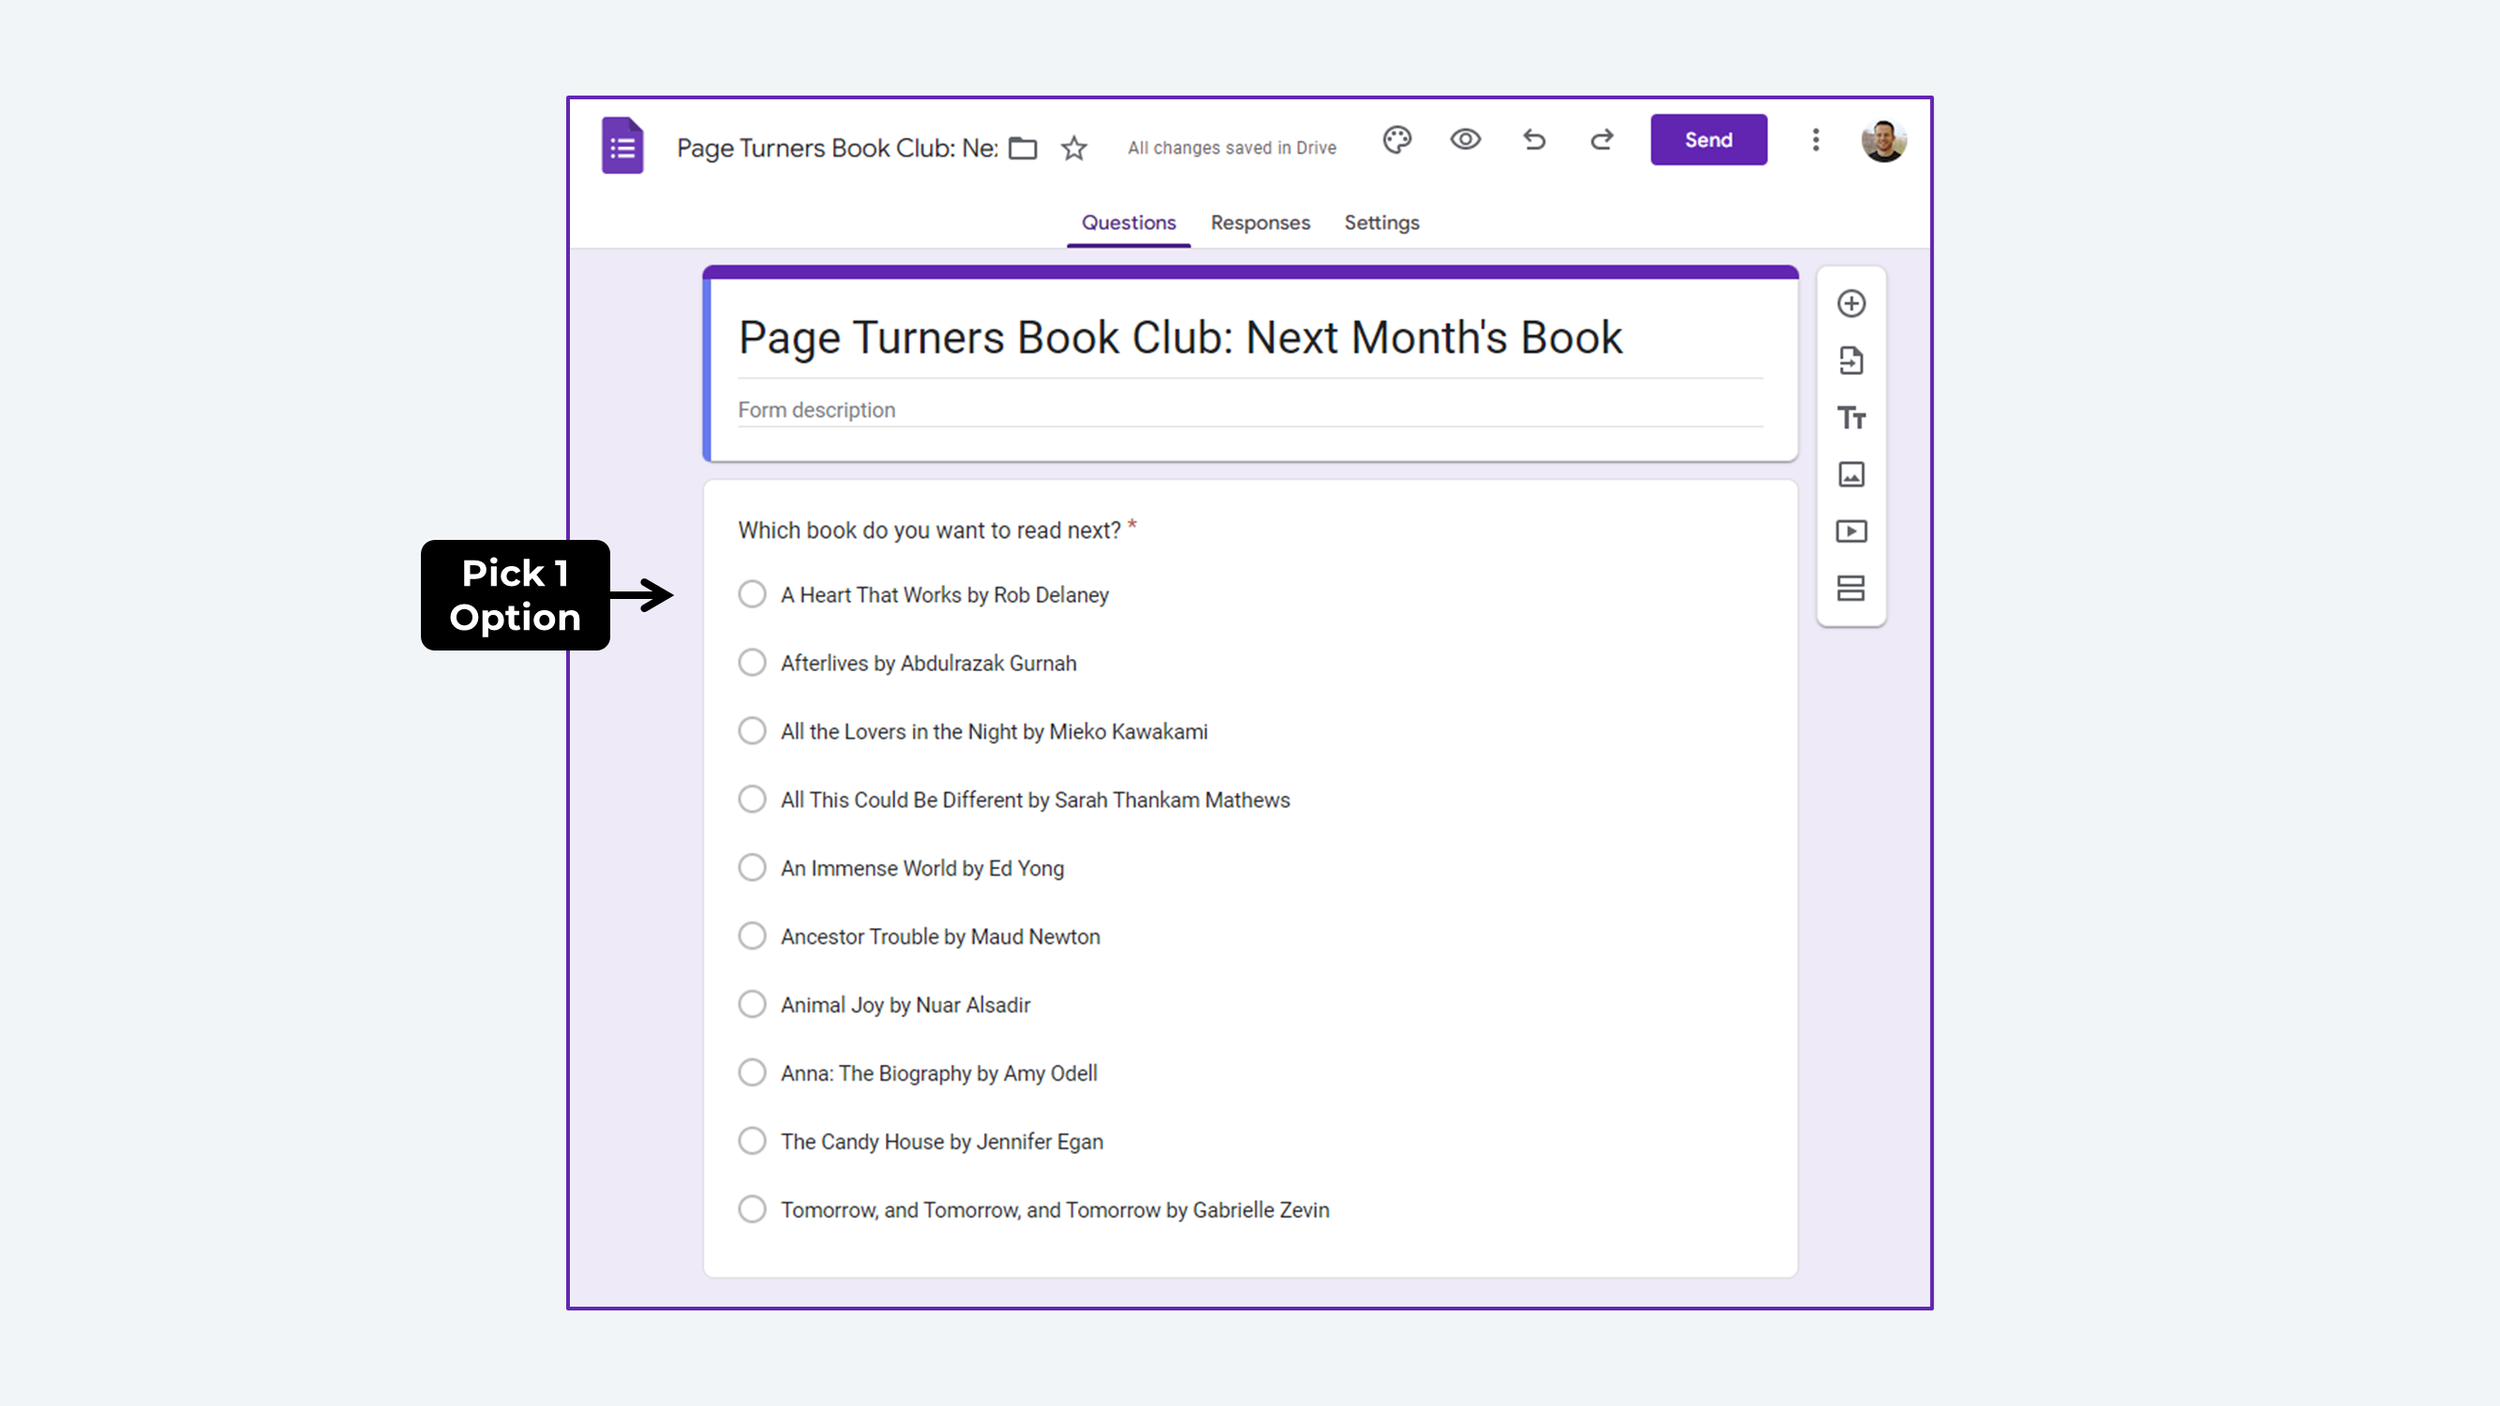Image resolution: width=2500 pixels, height=1406 pixels.
Task: Add a section with the section icon
Action: pyautogui.click(x=1851, y=589)
